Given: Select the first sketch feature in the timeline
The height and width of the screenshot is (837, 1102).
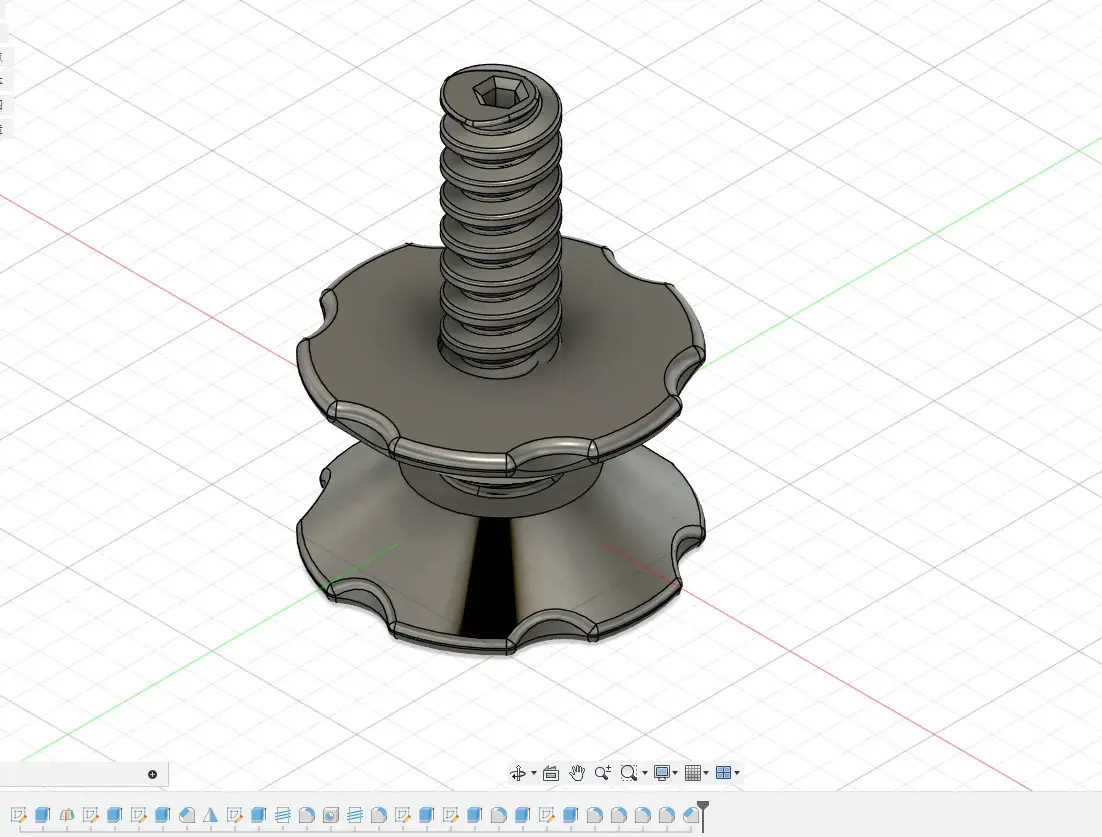Looking at the screenshot, I should point(19,815).
